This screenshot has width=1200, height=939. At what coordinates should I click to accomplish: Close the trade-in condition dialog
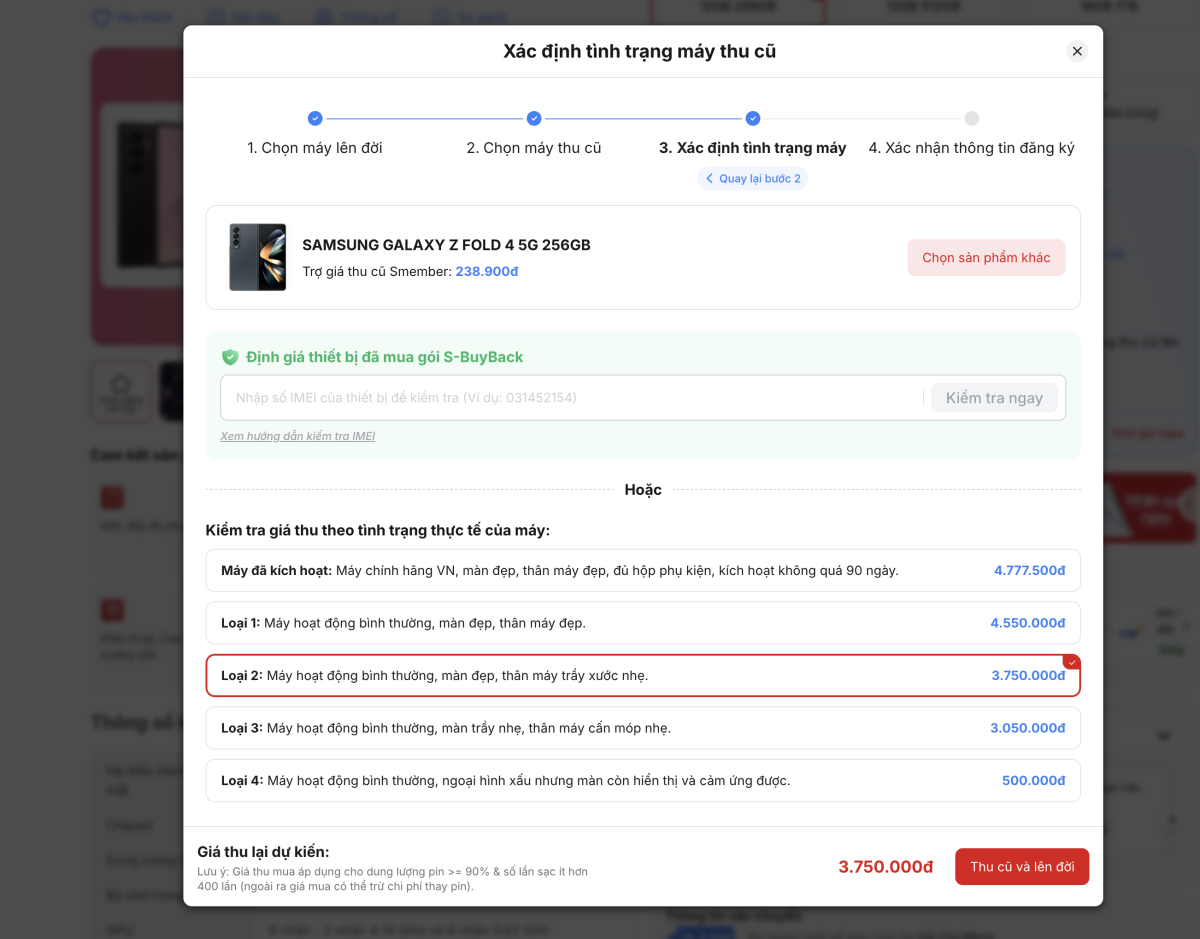coord(1077,51)
